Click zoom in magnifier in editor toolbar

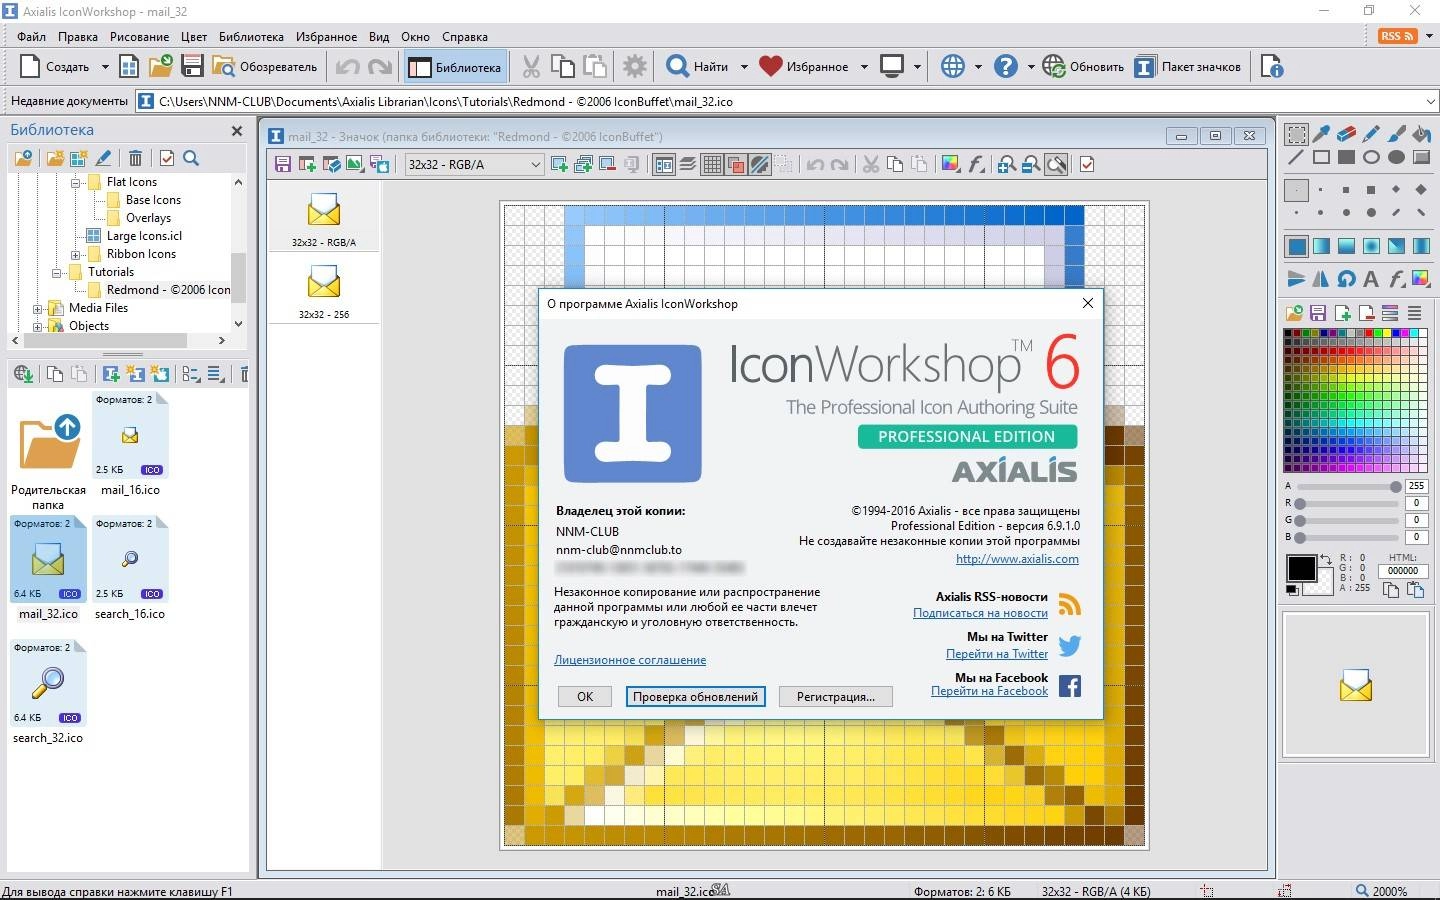click(1007, 165)
